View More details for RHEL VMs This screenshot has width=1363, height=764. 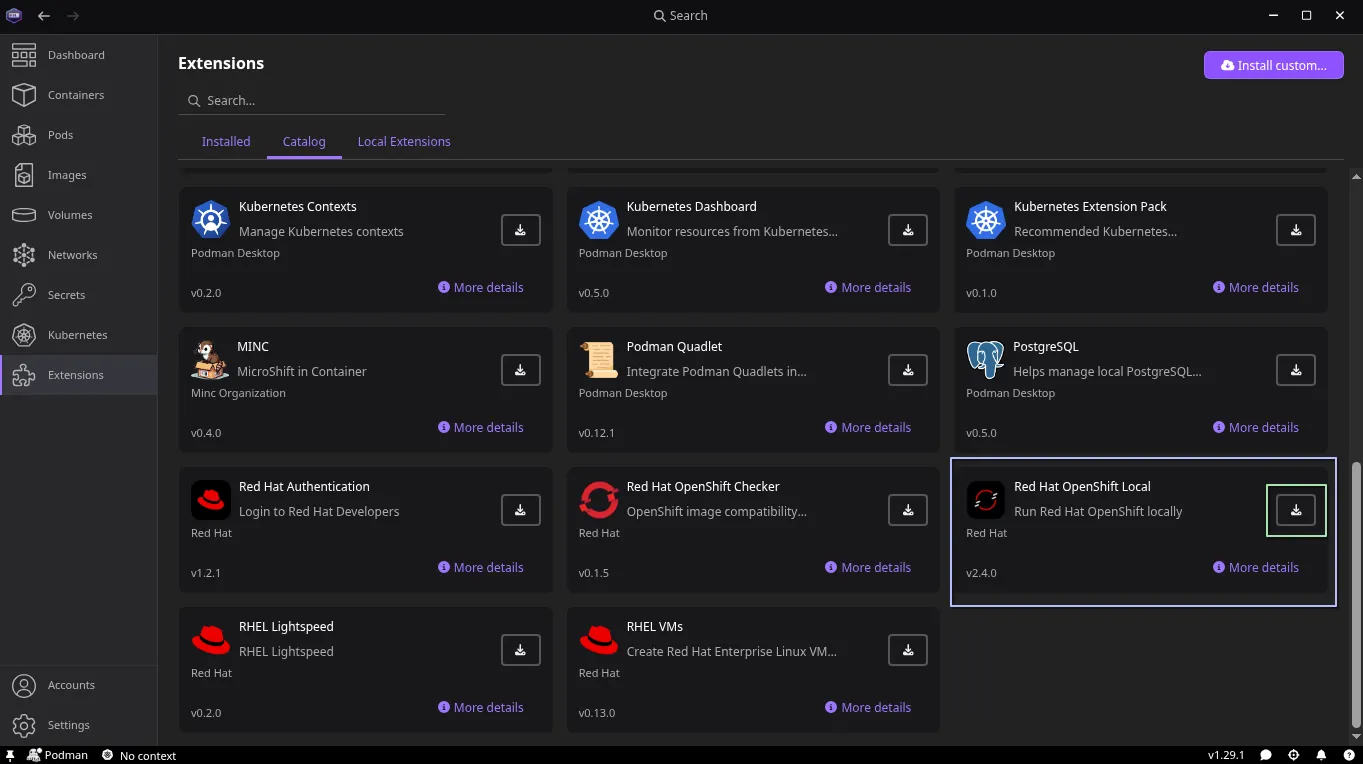click(868, 707)
